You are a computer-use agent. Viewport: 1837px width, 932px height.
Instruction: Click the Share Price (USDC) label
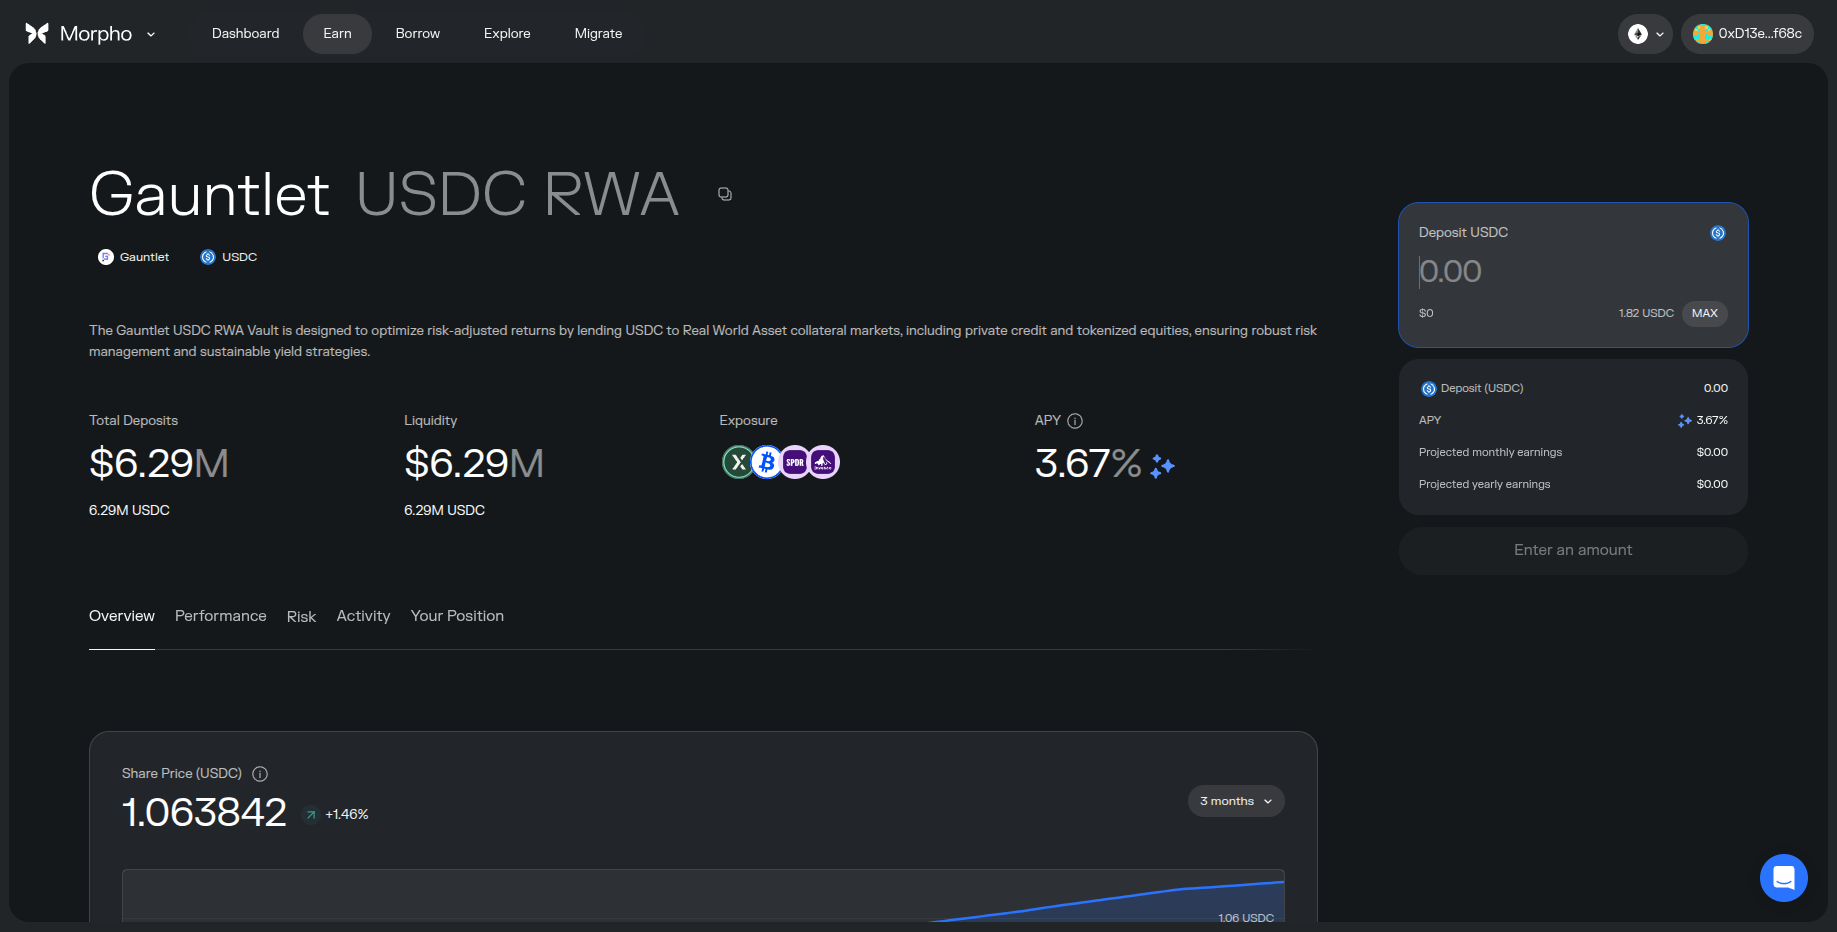point(182,774)
